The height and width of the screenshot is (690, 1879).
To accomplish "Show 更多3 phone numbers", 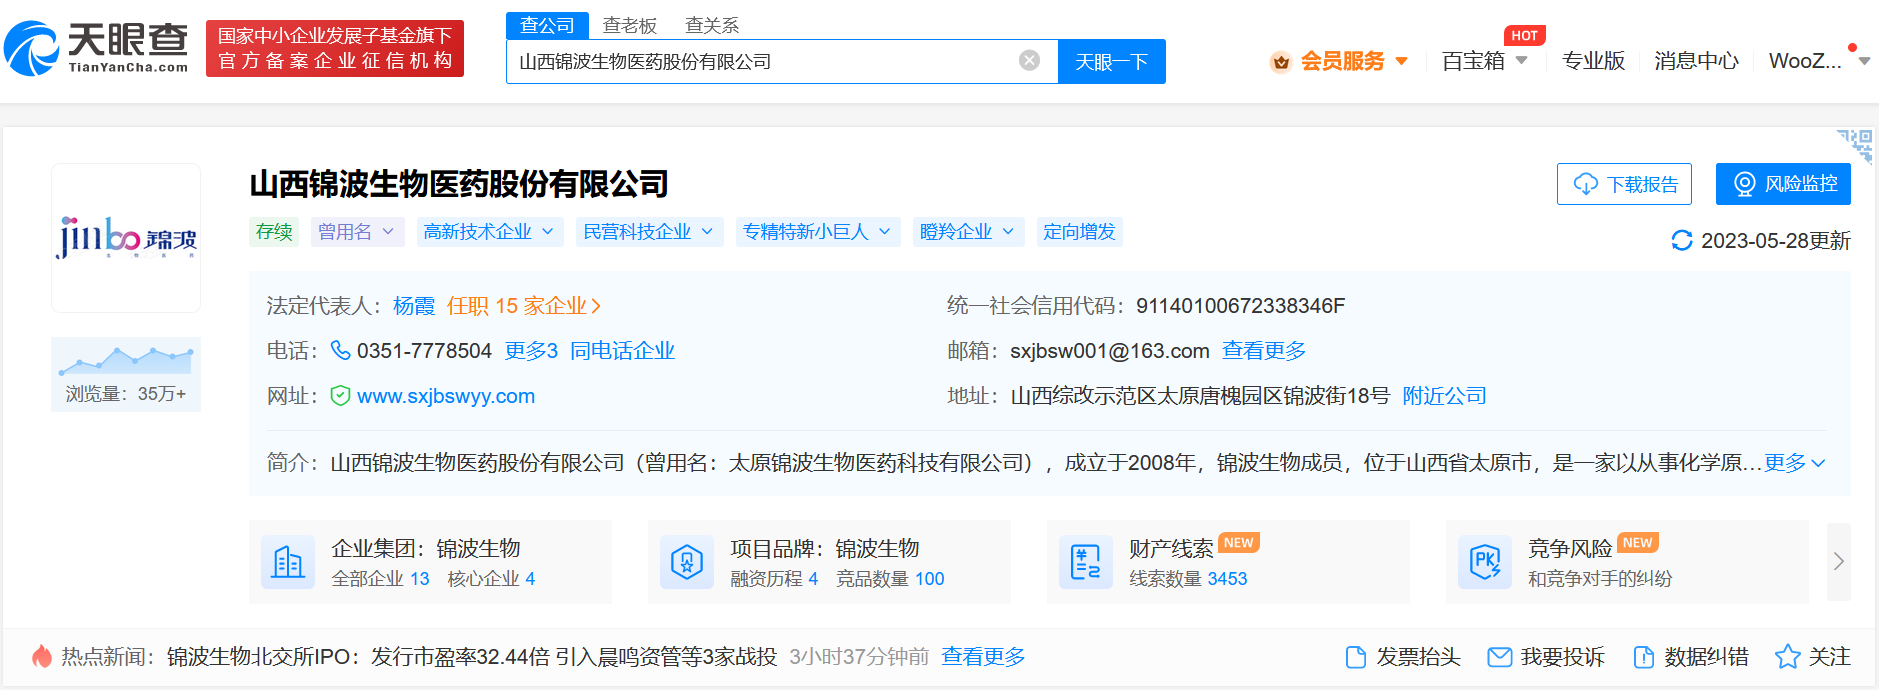I will click(531, 351).
